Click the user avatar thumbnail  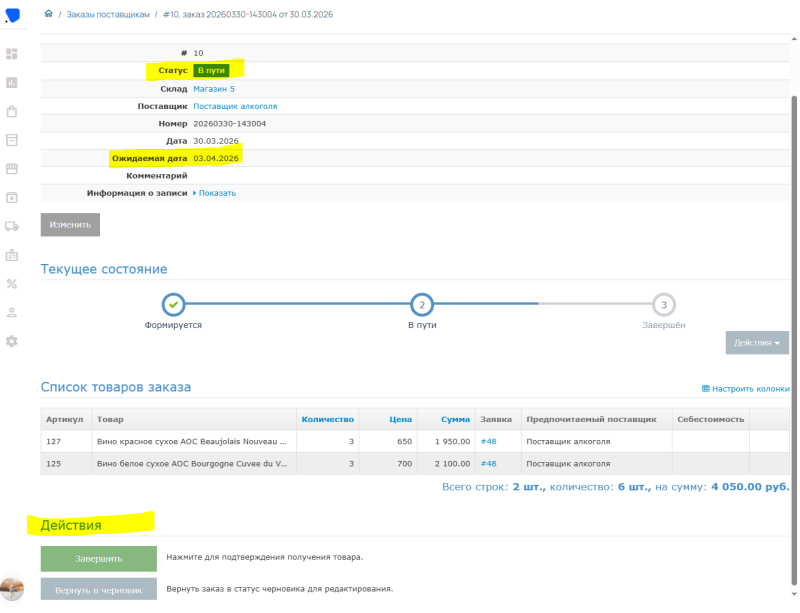[x=12, y=588]
